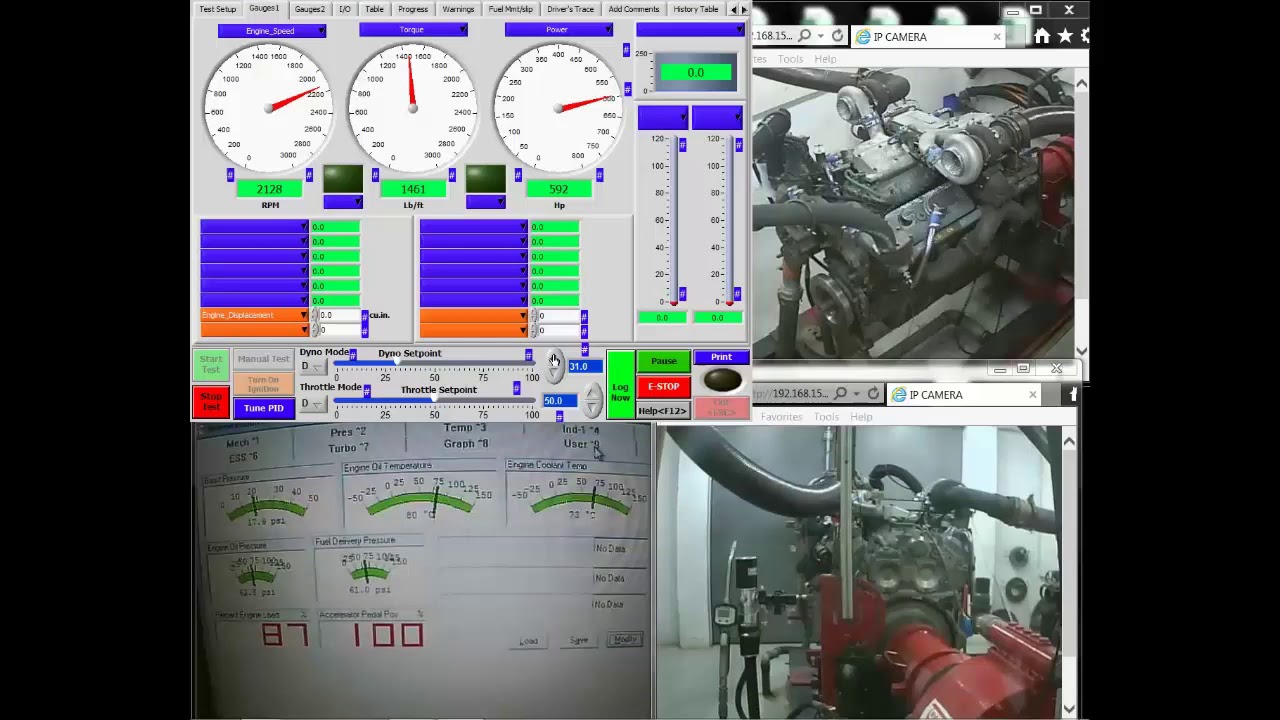The image size is (1280, 720).
Task: Click Favorites star in top IE window
Action: click(x=1065, y=36)
